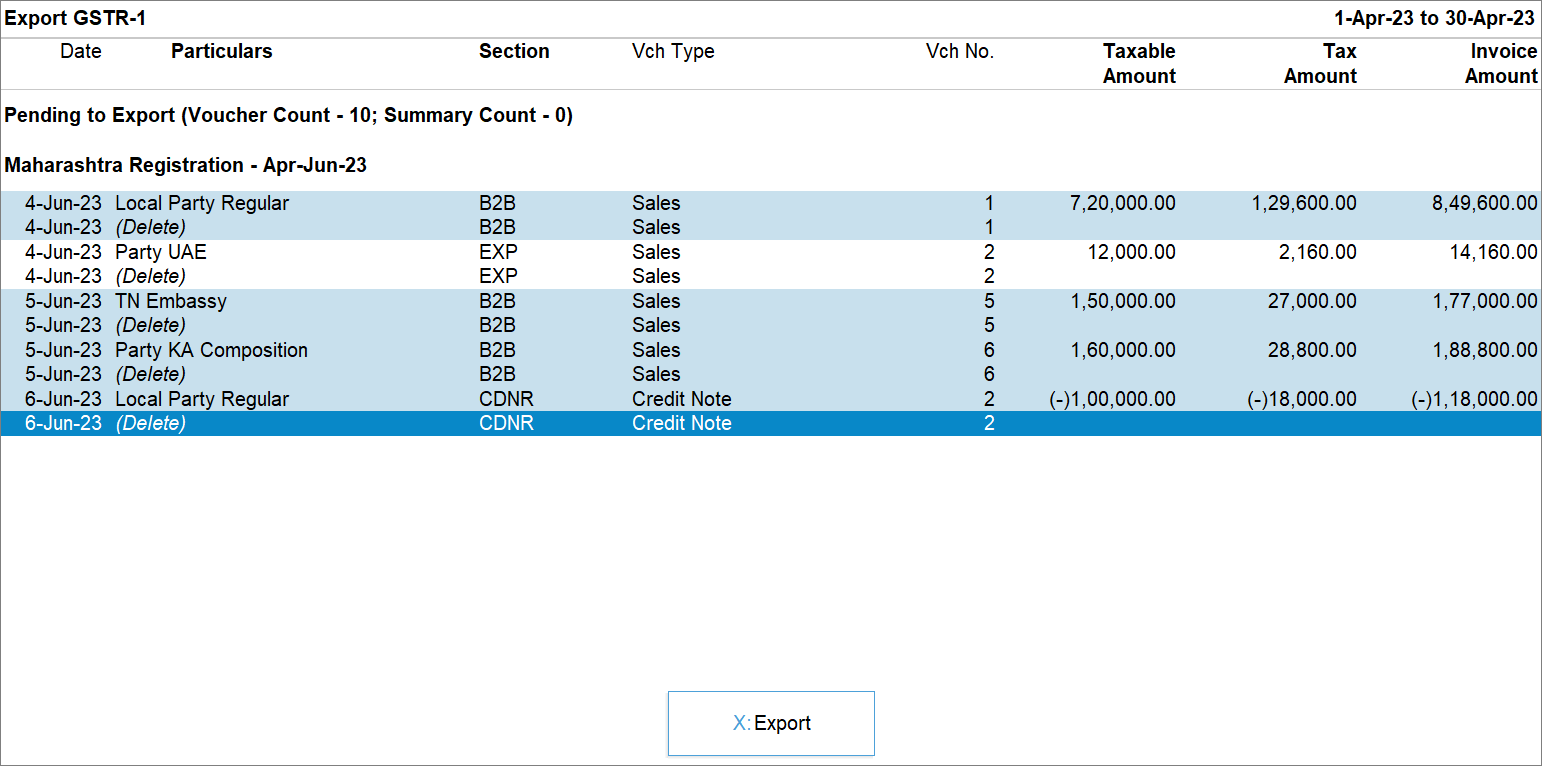Click the Vch No. column header
The height and width of the screenshot is (766, 1542).
(x=960, y=51)
